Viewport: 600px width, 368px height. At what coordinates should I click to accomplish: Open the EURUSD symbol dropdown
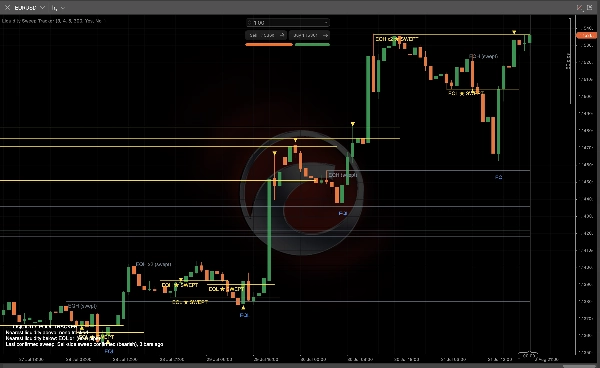click(x=42, y=8)
